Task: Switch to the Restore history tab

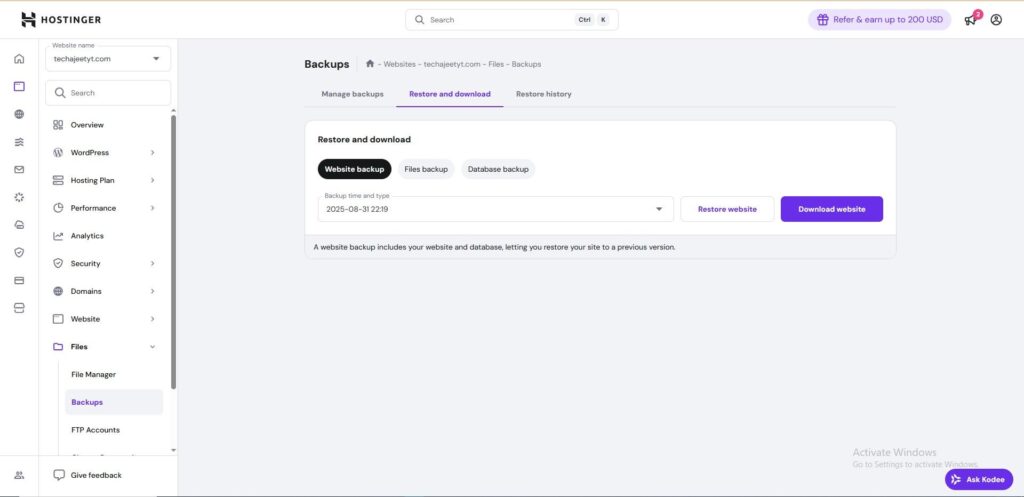Action: click(543, 94)
